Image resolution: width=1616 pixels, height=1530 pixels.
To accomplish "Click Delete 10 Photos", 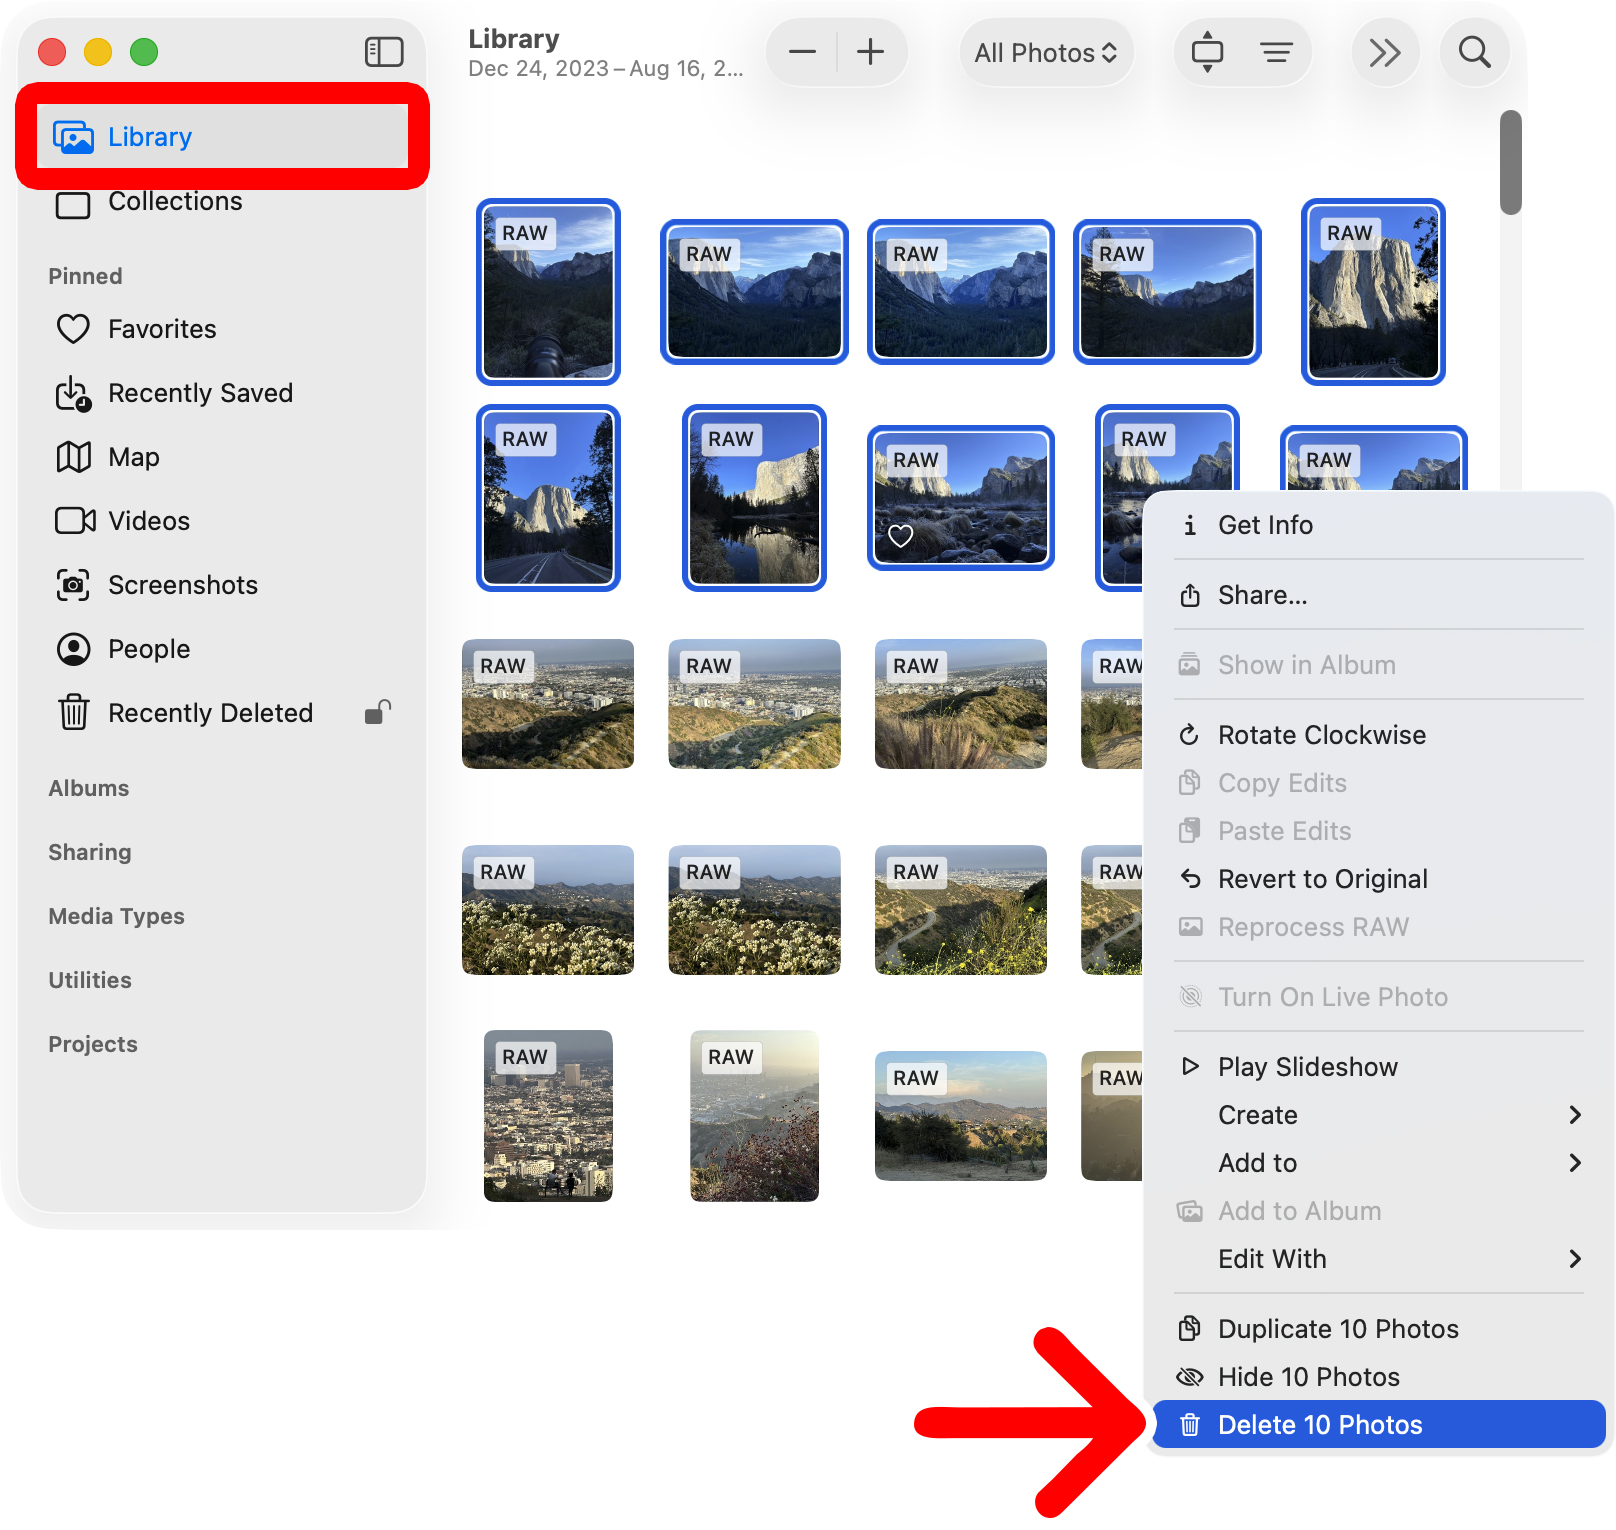I will tap(1320, 1424).
